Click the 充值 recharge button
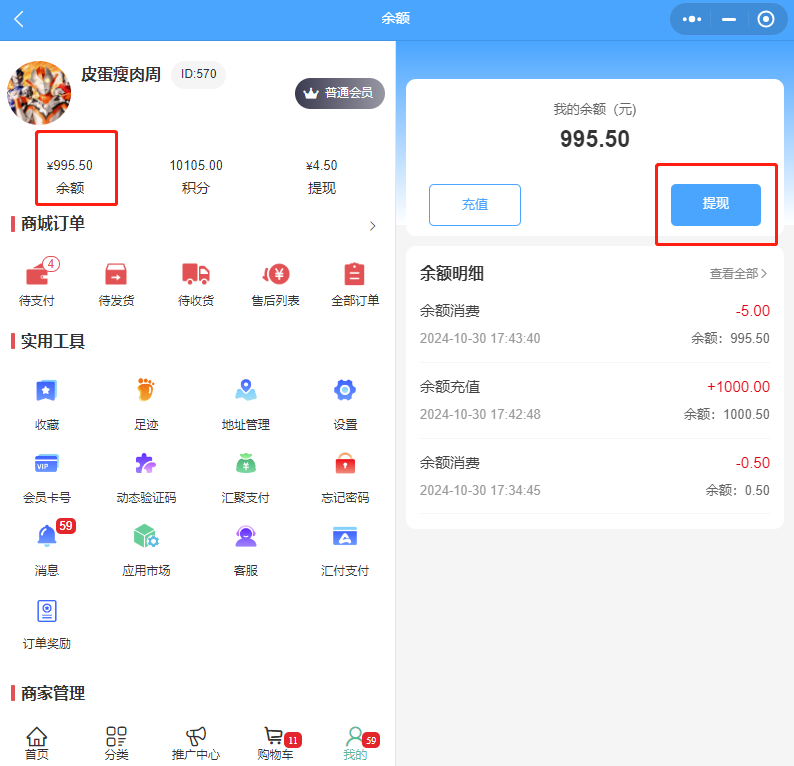794x766 pixels. 475,205
